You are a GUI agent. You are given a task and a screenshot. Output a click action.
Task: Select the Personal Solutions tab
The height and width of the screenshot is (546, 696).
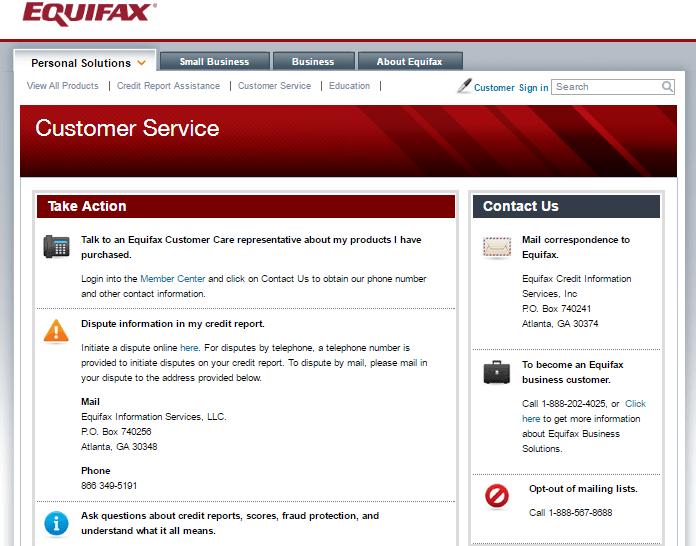click(x=85, y=62)
